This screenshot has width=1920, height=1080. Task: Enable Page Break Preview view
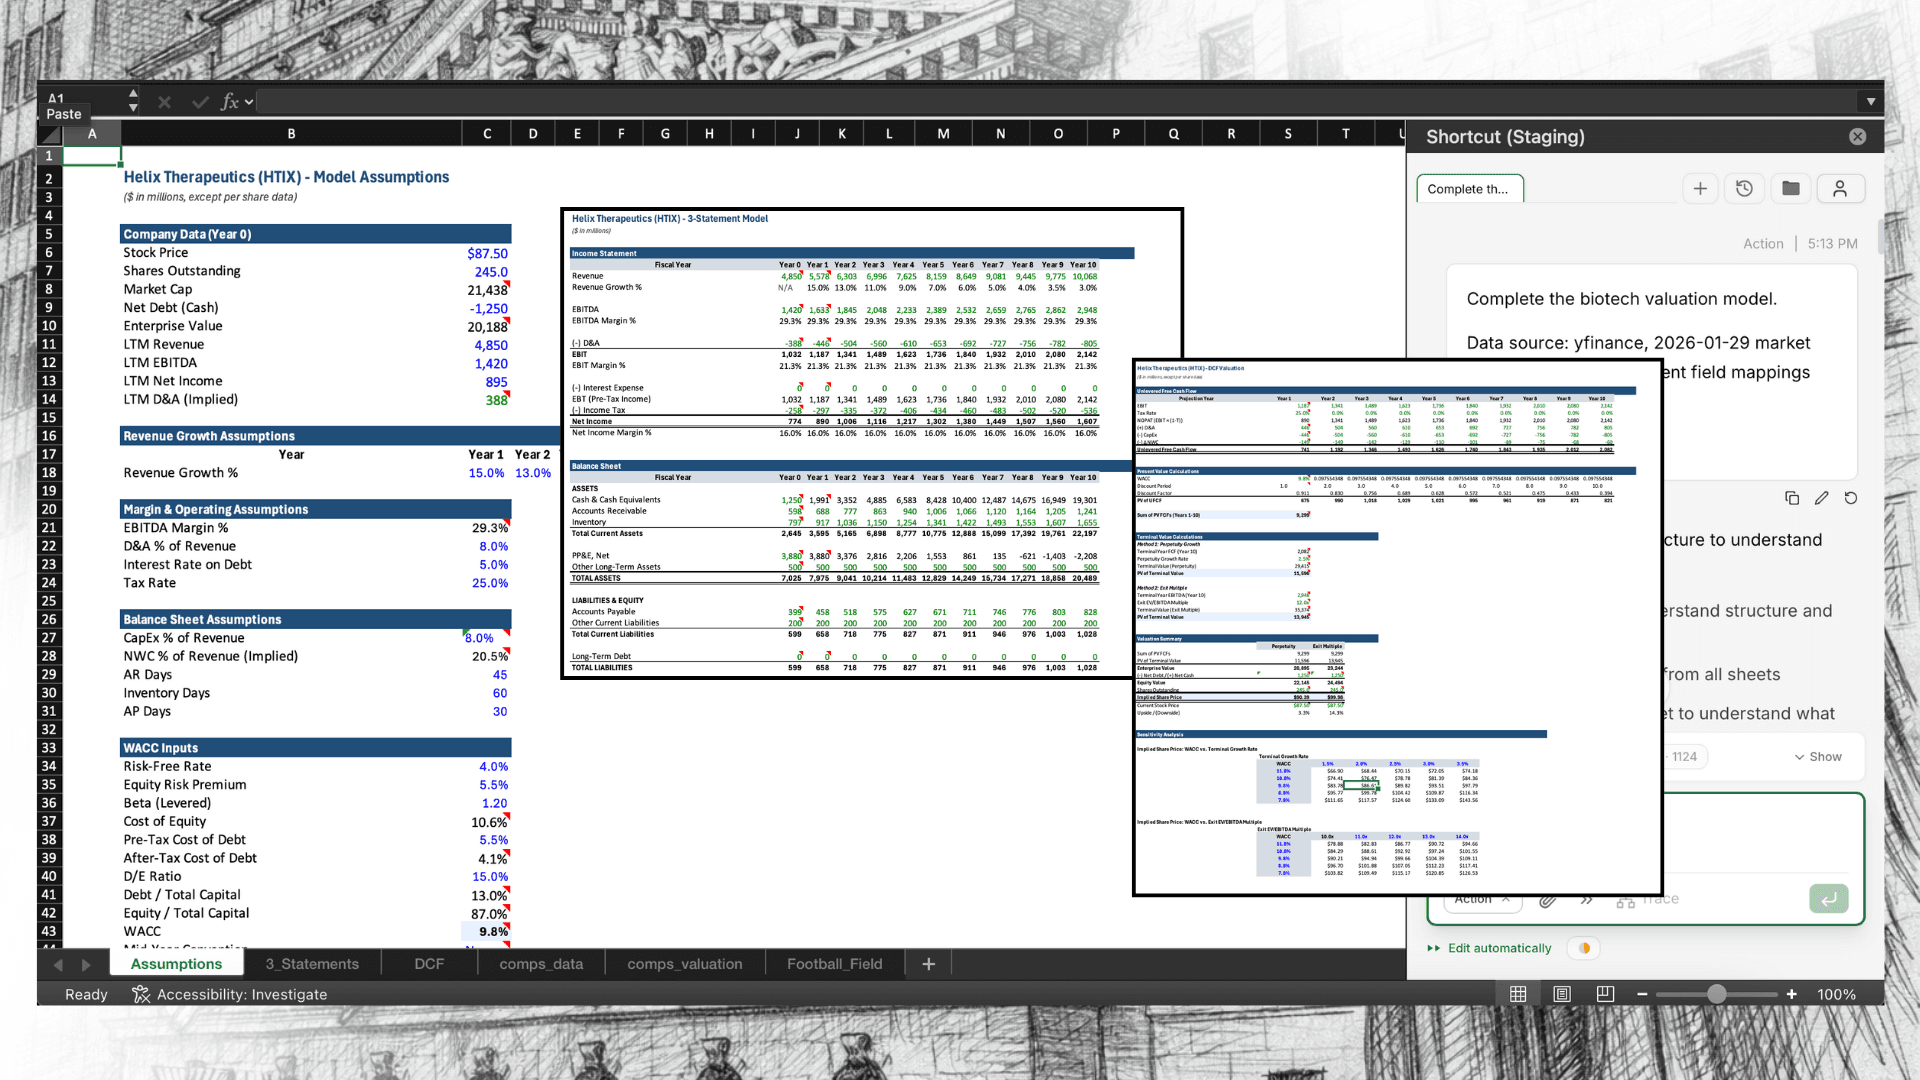1604,994
